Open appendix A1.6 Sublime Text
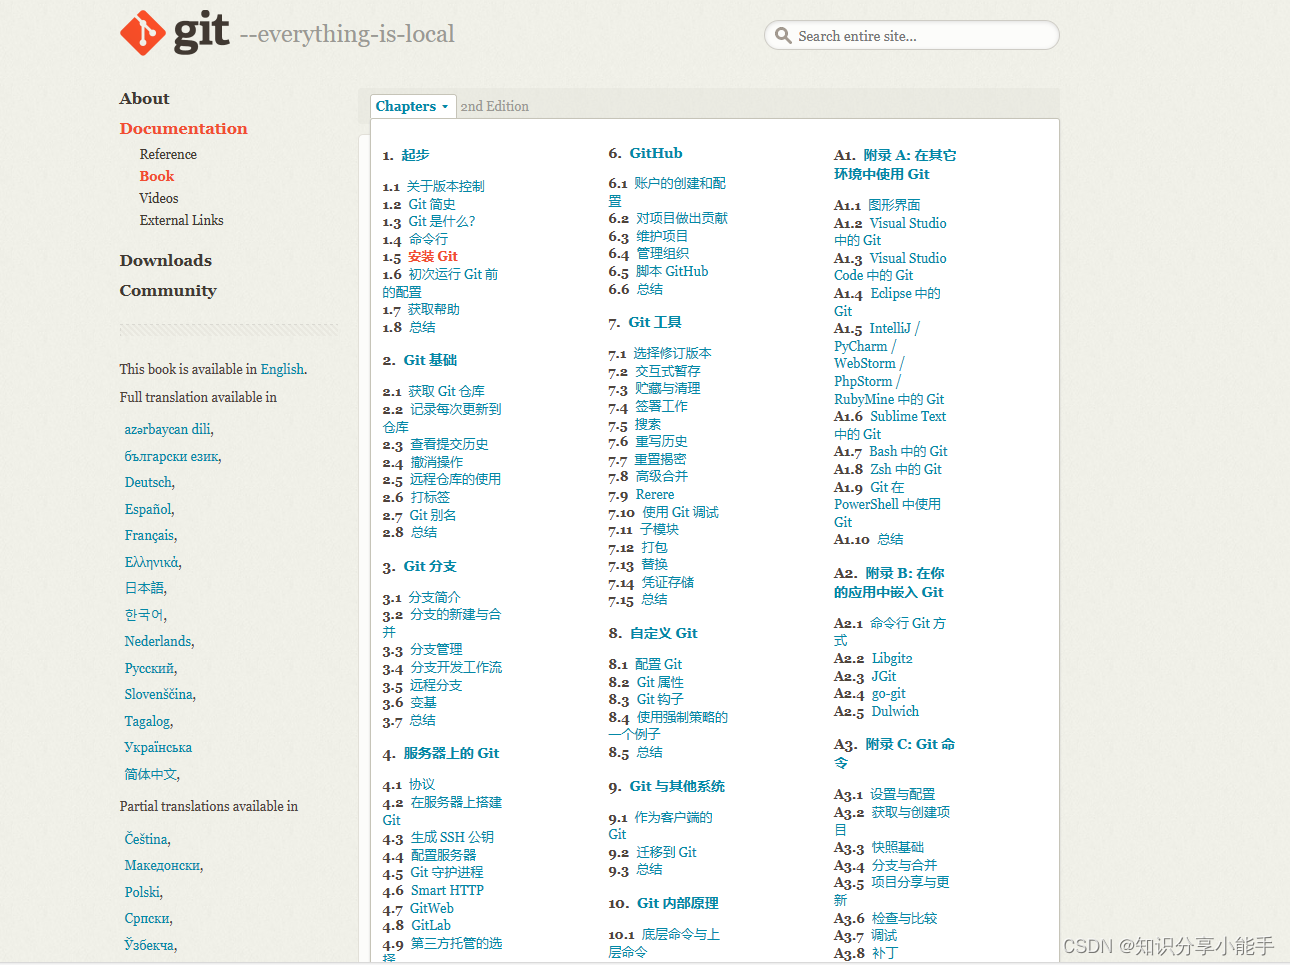1290x965 pixels. click(908, 416)
